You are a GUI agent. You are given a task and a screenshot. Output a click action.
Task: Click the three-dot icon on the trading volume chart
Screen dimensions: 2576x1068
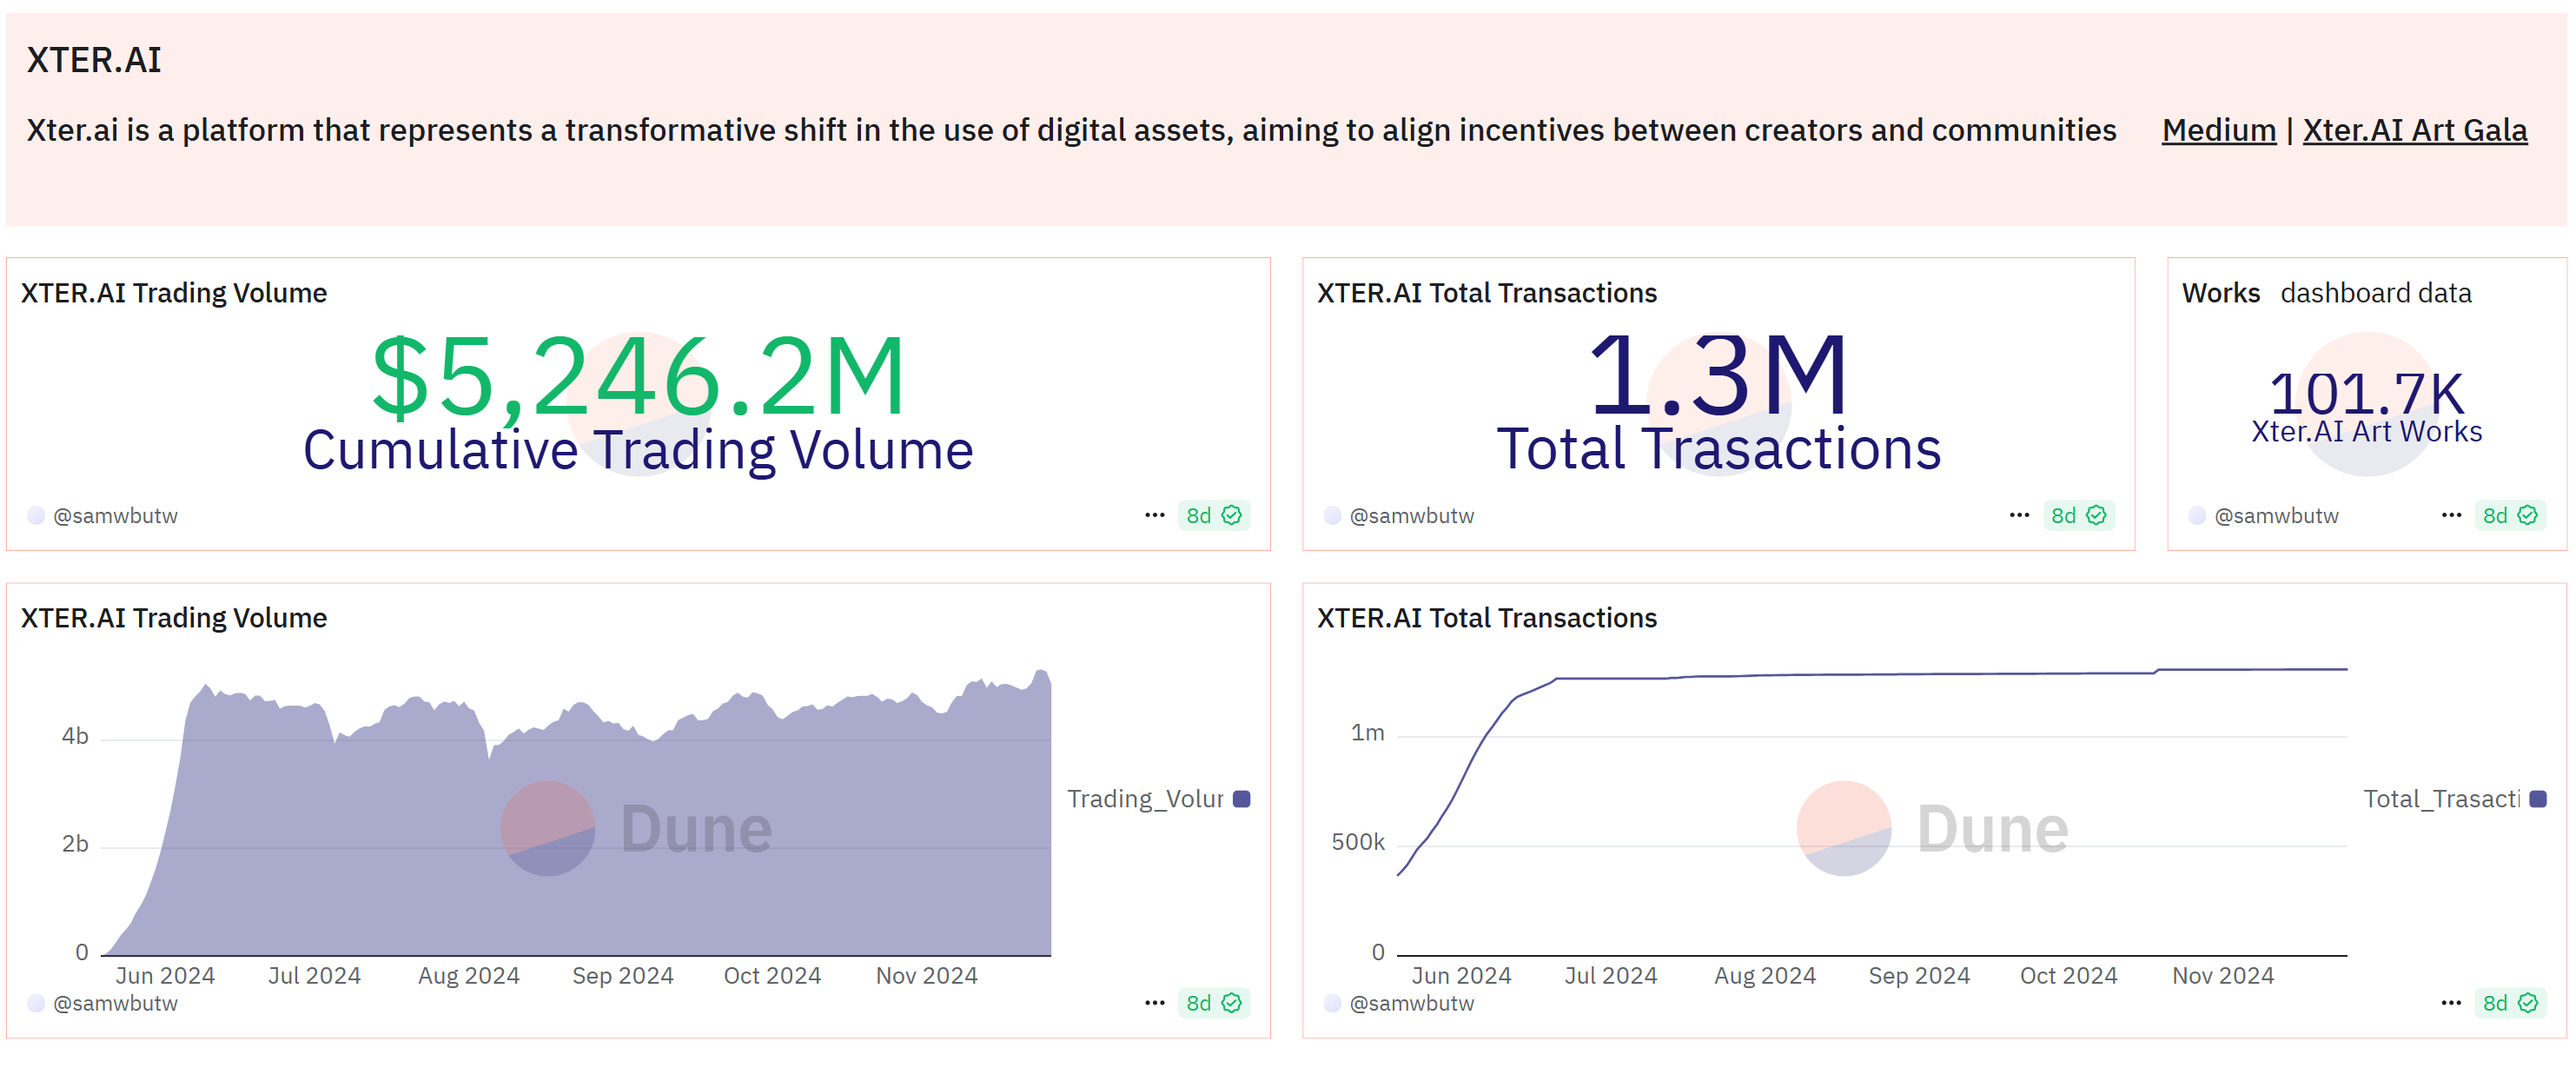(1155, 1003)
